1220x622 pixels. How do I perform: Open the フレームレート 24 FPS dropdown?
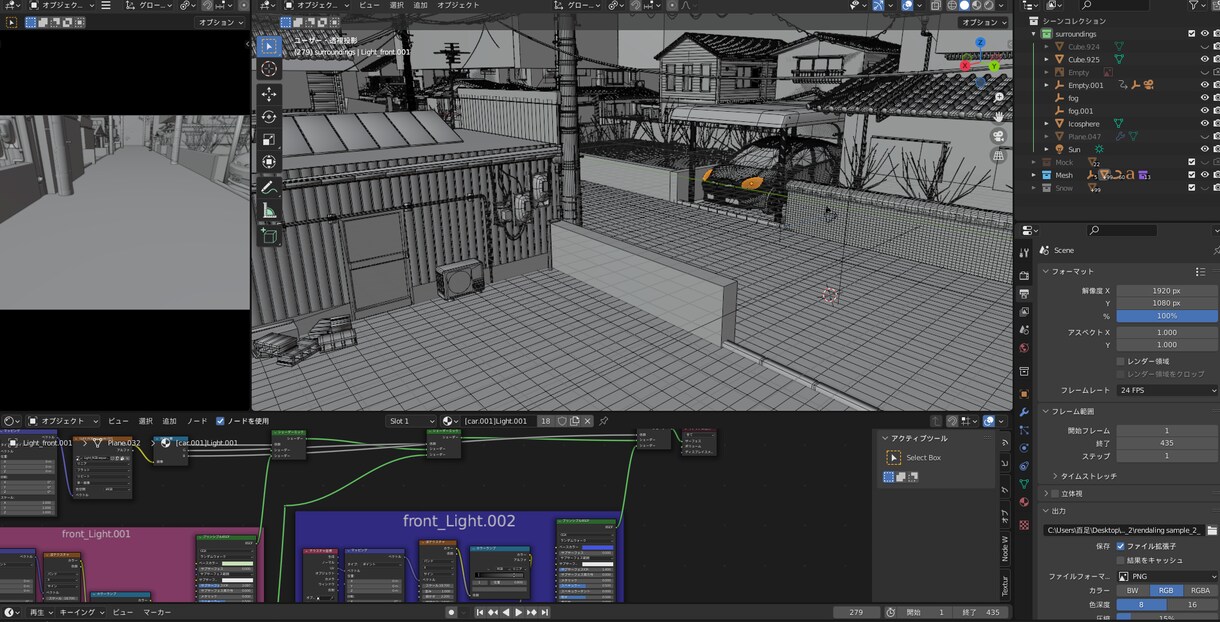[1167, 390]
